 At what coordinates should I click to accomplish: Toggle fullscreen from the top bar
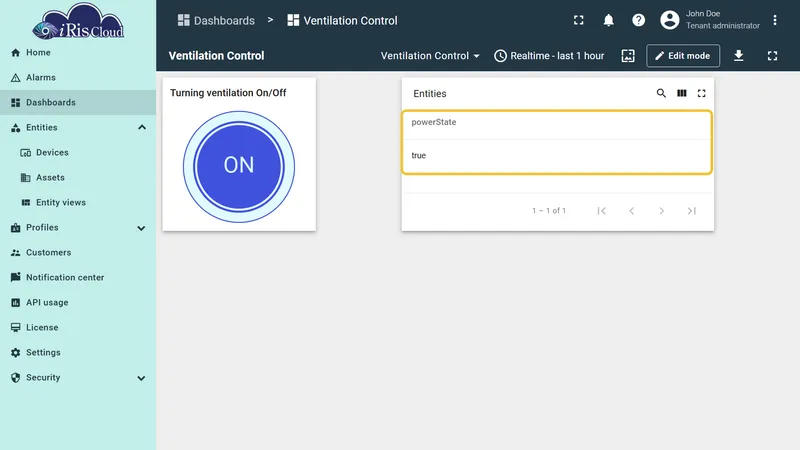579,20
